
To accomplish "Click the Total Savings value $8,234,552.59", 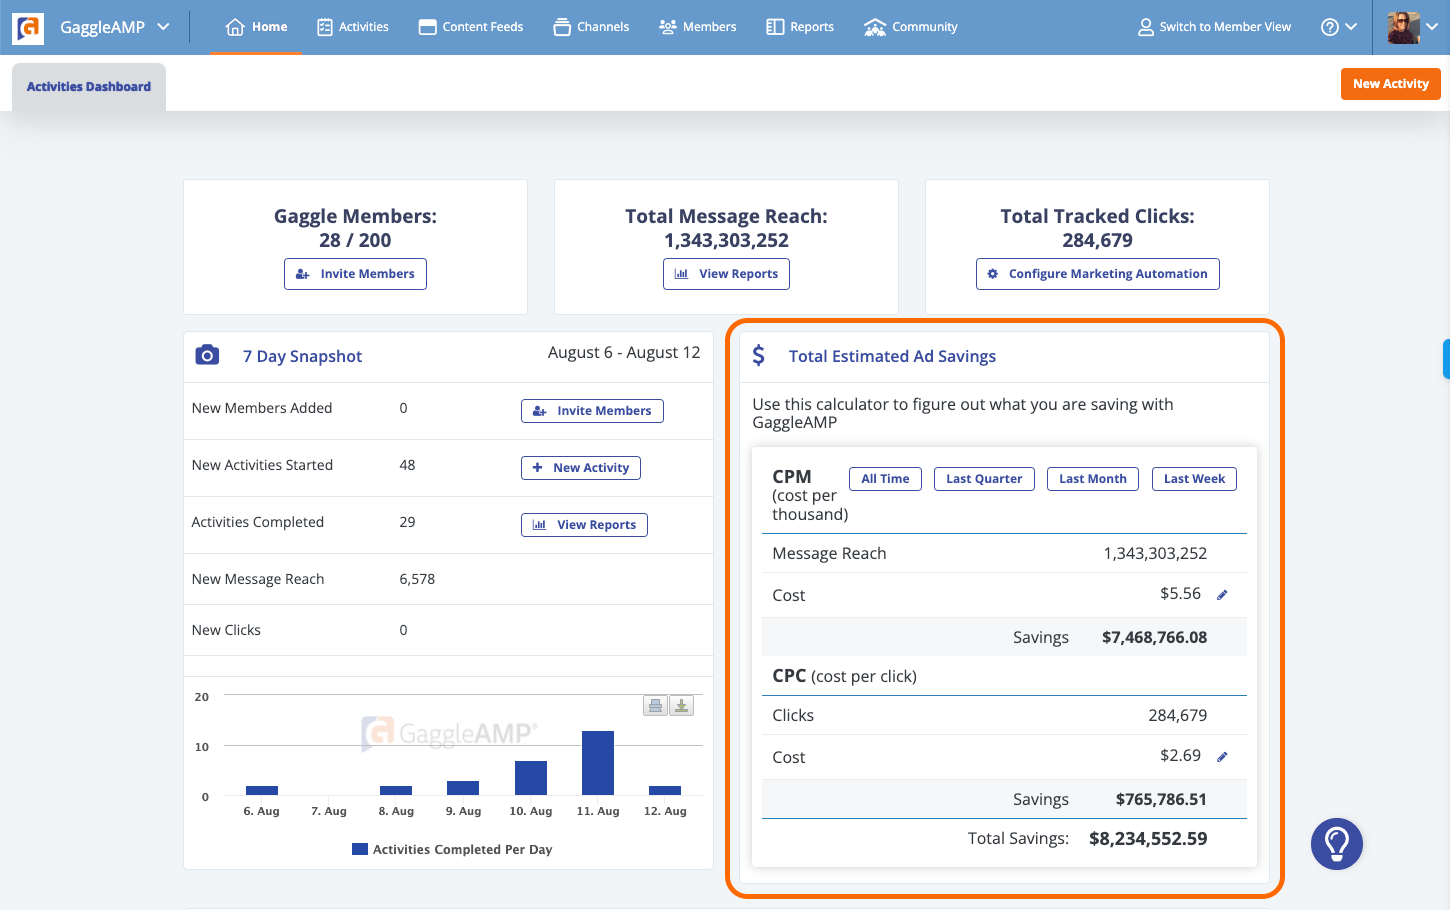I will tap(1148, 839).
